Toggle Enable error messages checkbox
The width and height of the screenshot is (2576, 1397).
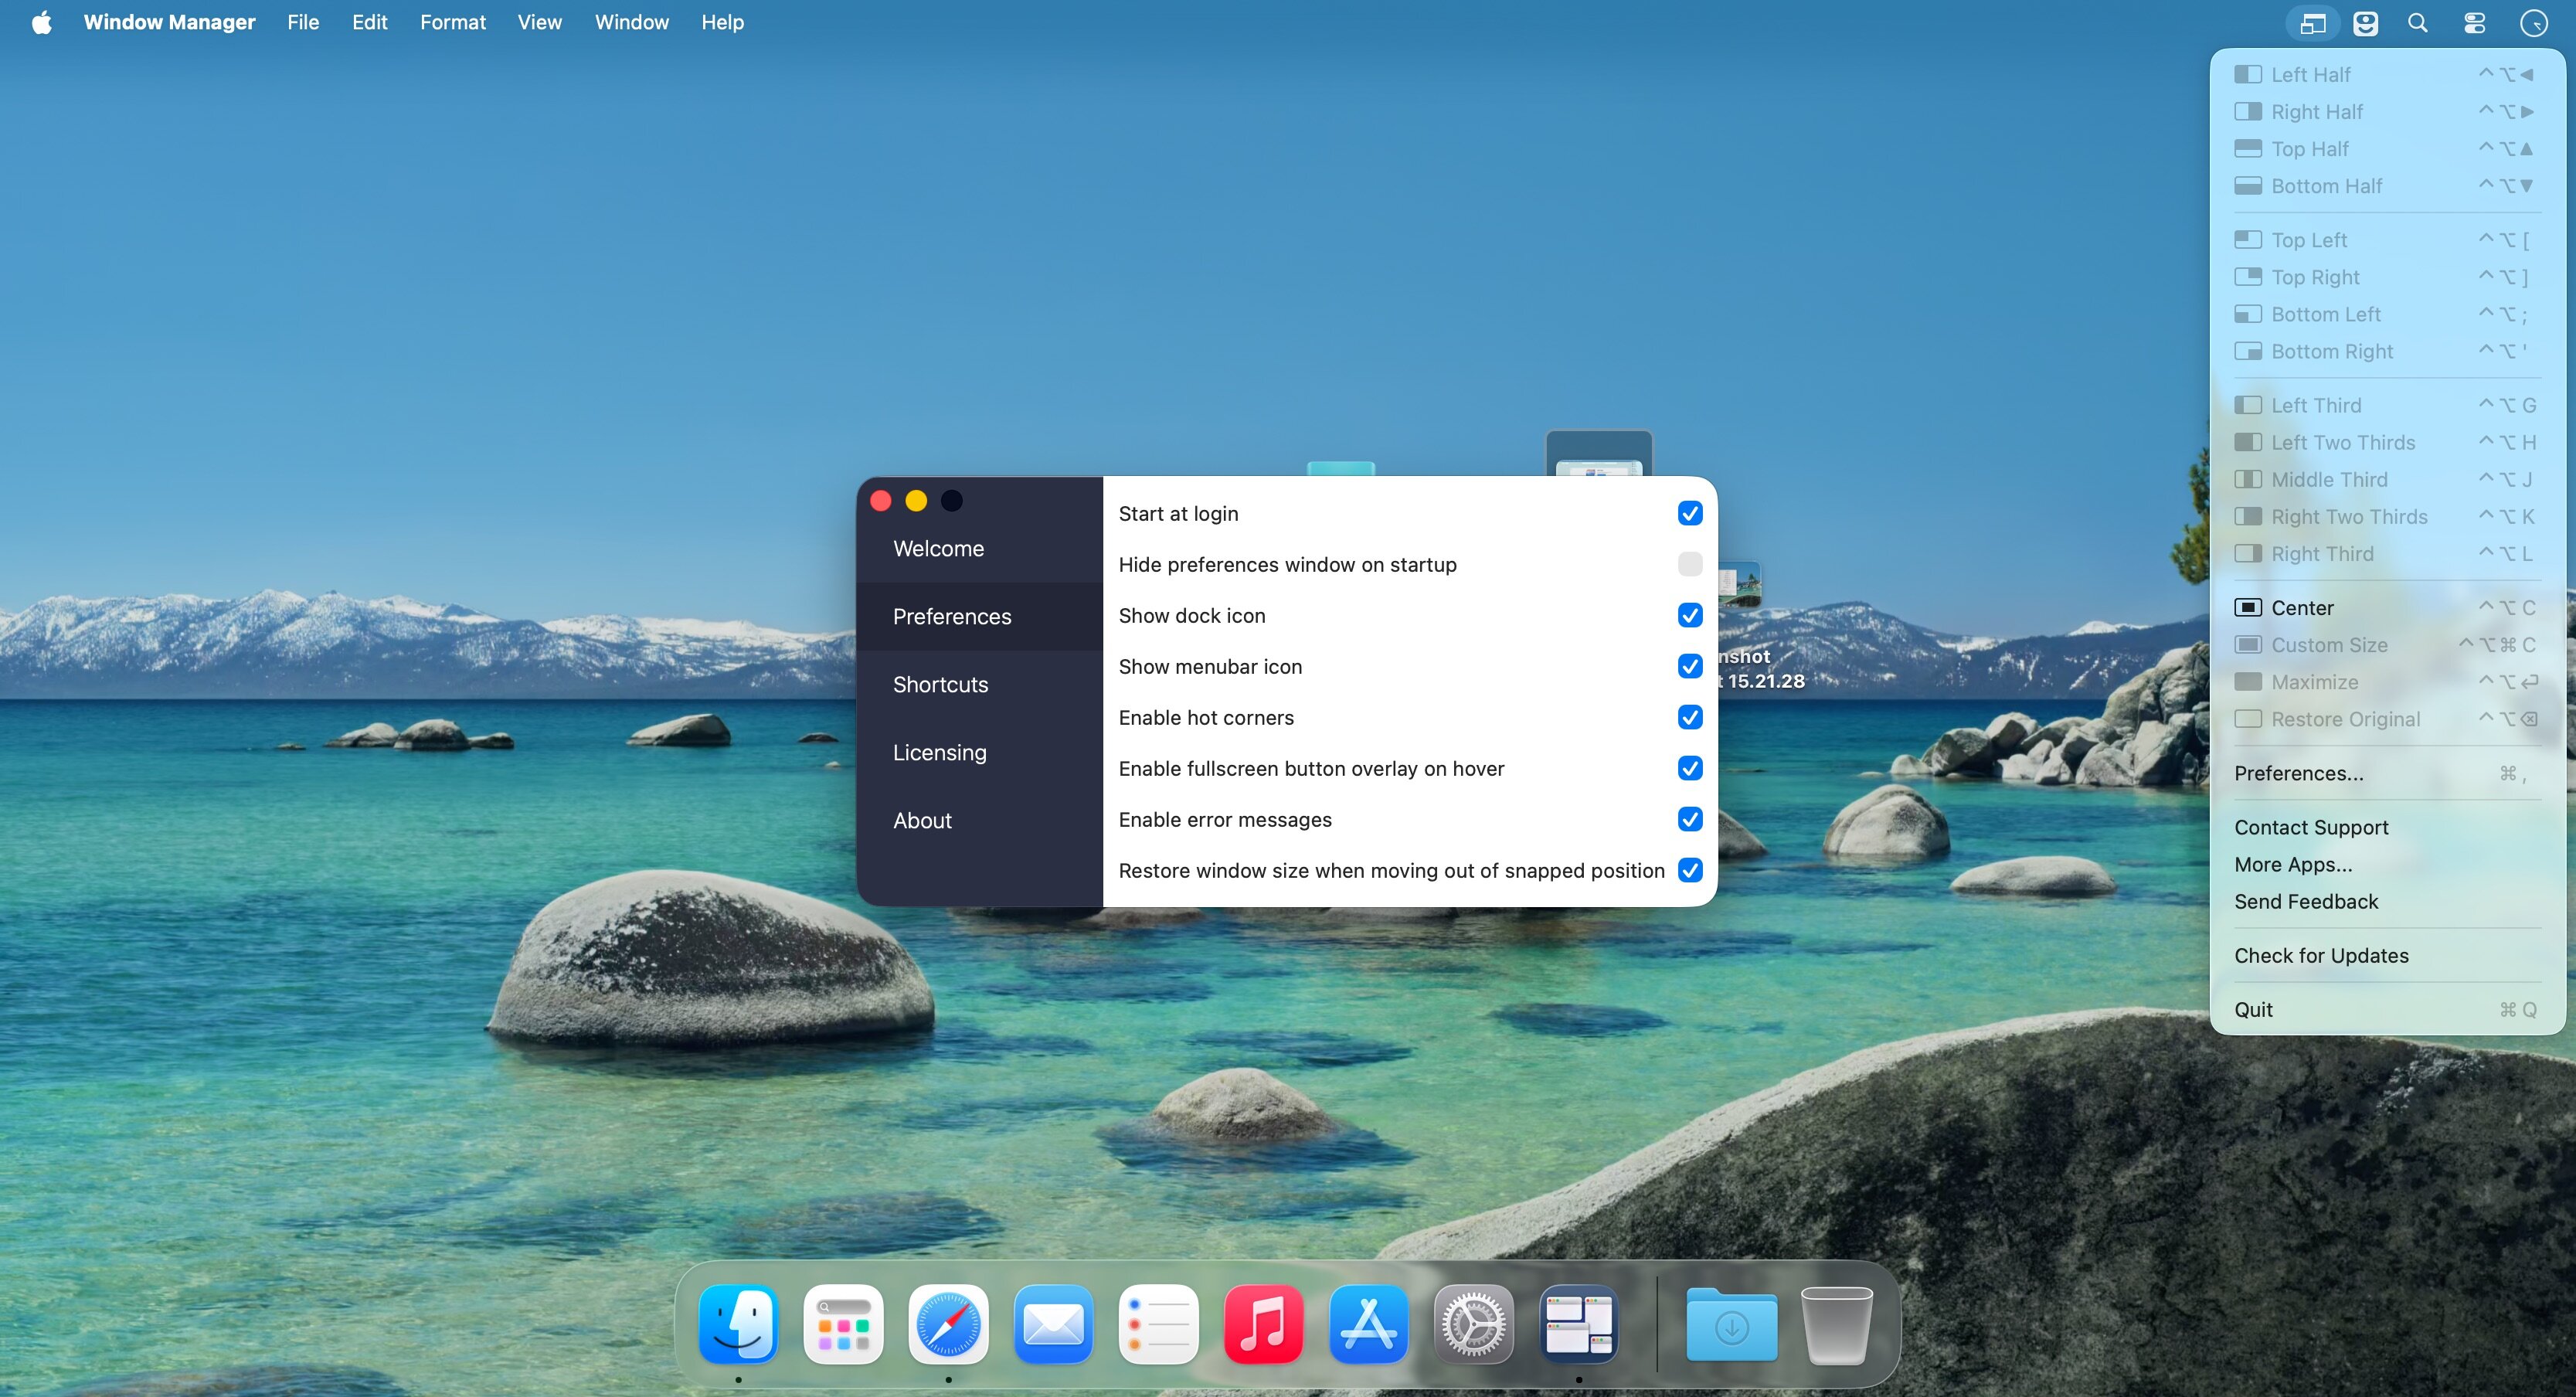click(x=1690, y=819)
